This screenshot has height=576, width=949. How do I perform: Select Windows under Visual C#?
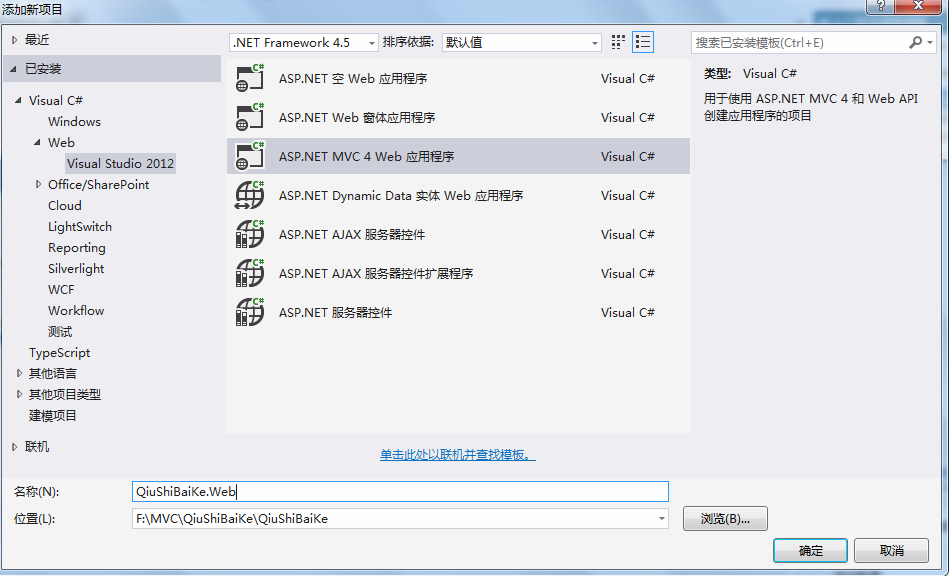[x=74, y=122]
